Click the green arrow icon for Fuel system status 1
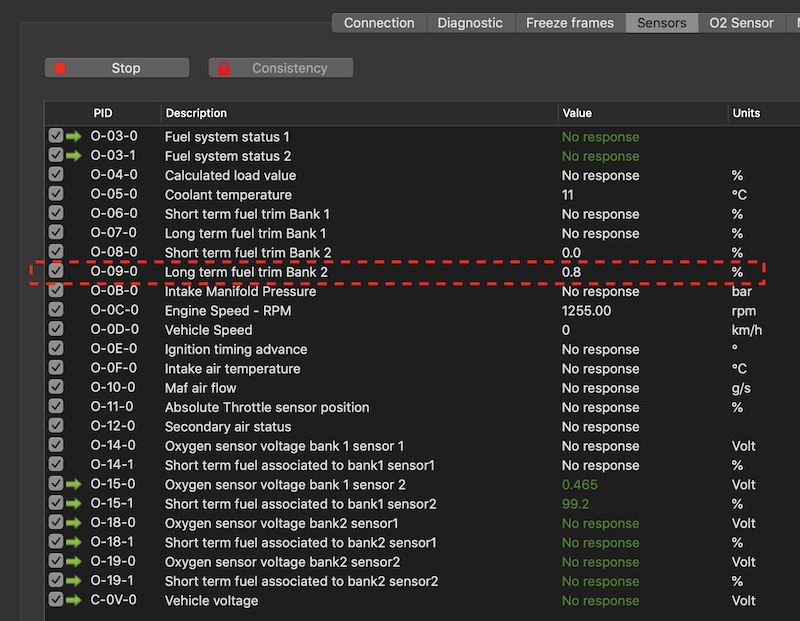This screenshot has height=621, width=800. (73, 137)
